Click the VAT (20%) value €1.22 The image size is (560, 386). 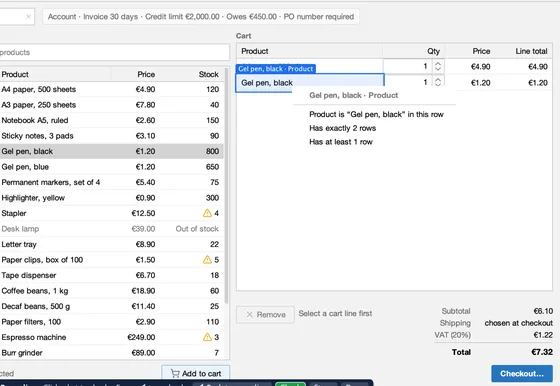pyautogui.click(x=543, y=335)
